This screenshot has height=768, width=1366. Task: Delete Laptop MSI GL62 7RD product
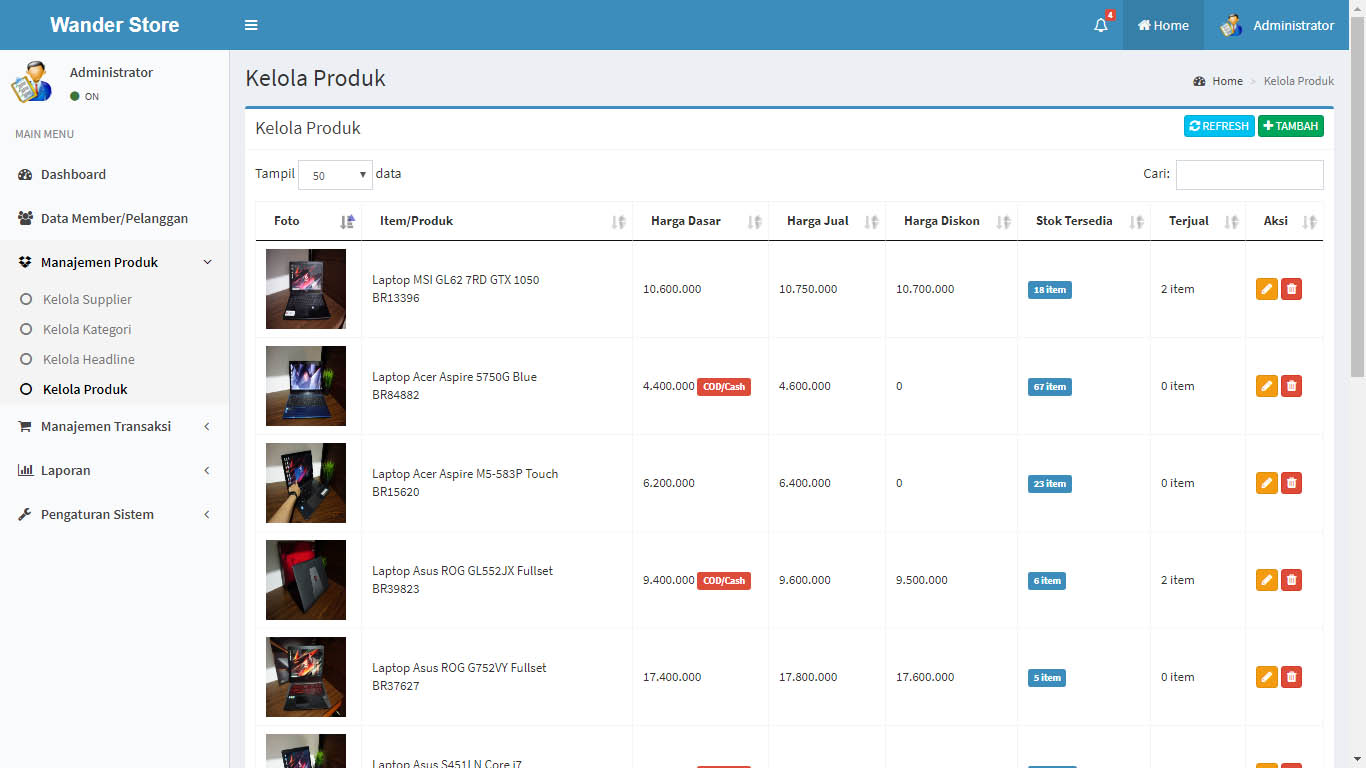pyautogui.click(x=1291, y=289)
